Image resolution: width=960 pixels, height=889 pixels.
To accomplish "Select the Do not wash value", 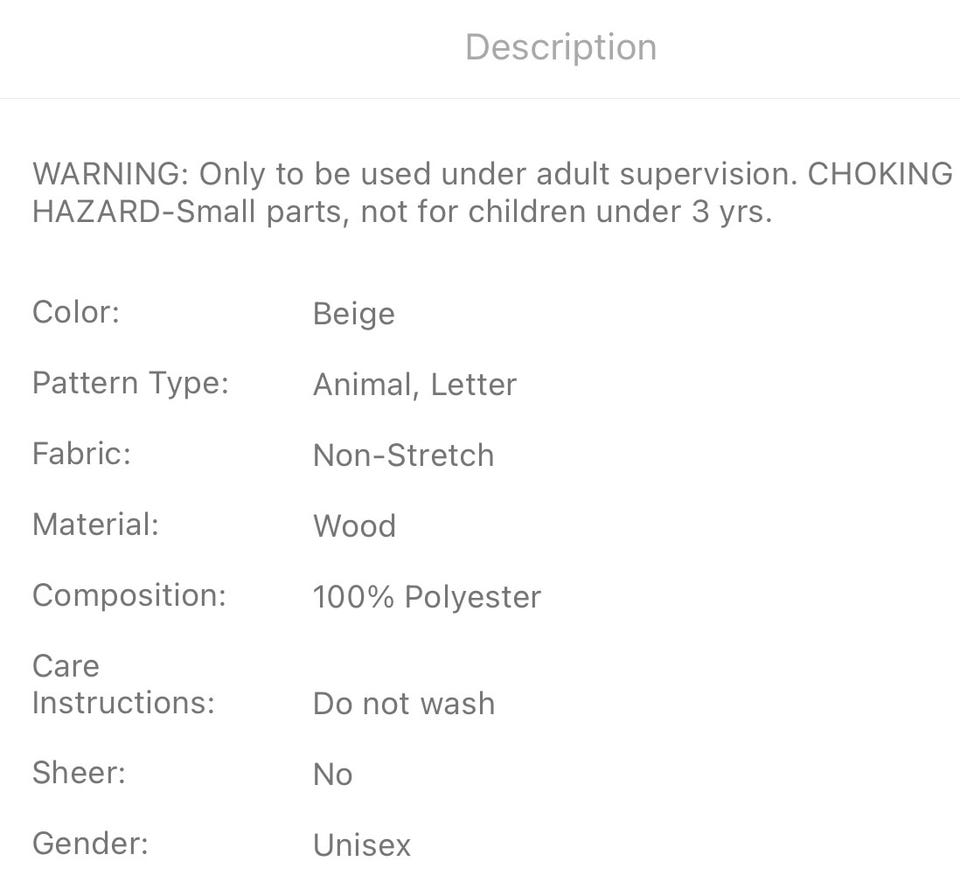I will (x=403, y=704).
